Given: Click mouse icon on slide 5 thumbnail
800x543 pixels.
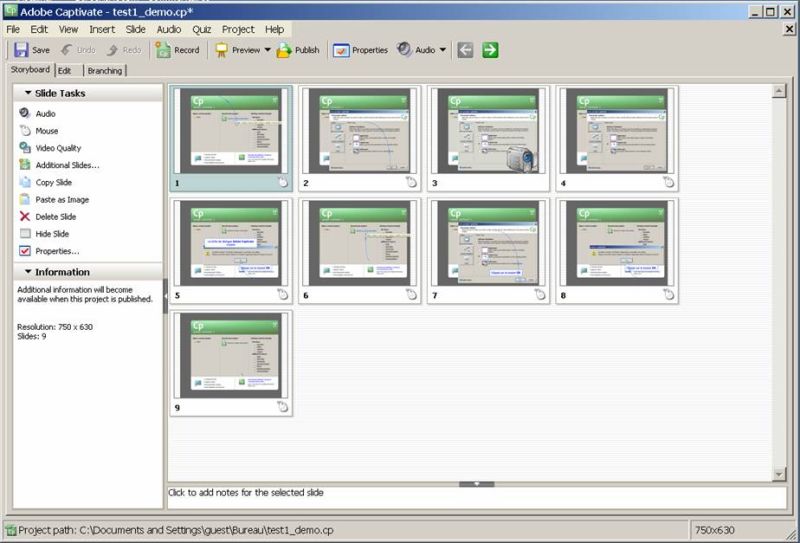Looking at the screenshot, I should point(283,294).
